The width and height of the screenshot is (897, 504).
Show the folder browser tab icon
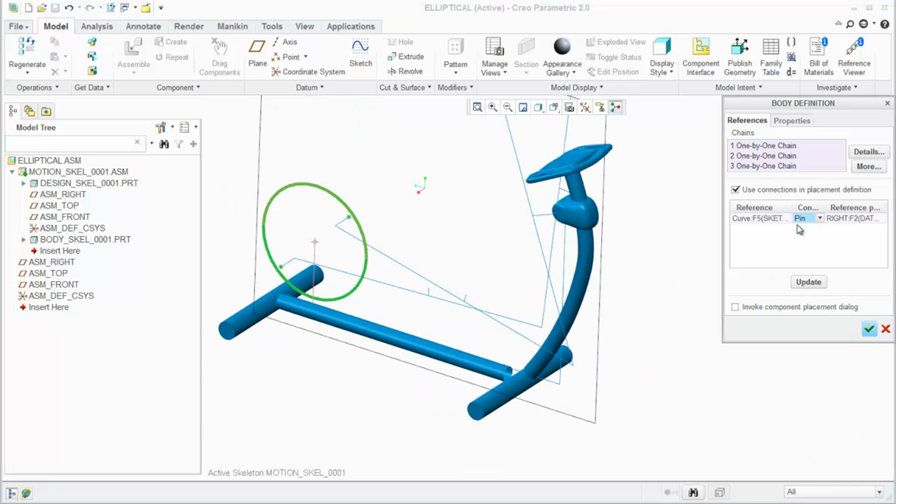coord(46,112)
